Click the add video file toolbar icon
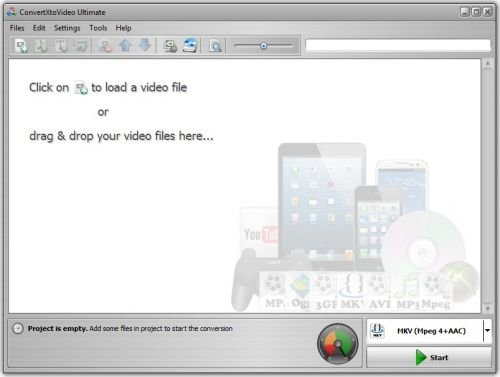500x377 pixels. click(x=22, y=46)
